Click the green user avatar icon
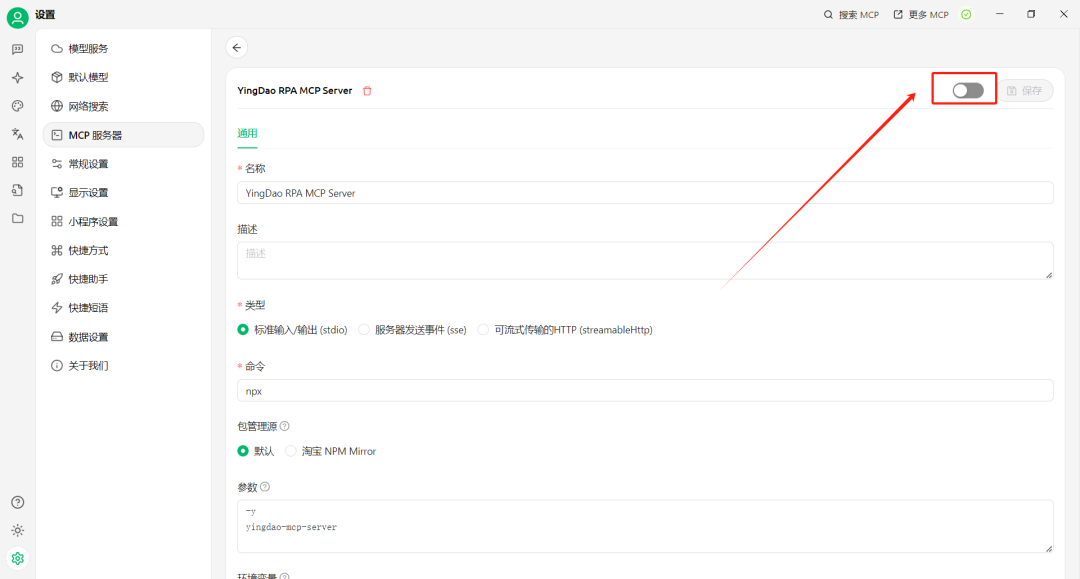This screenshot has width=1080, height=579. pos(17,17)
